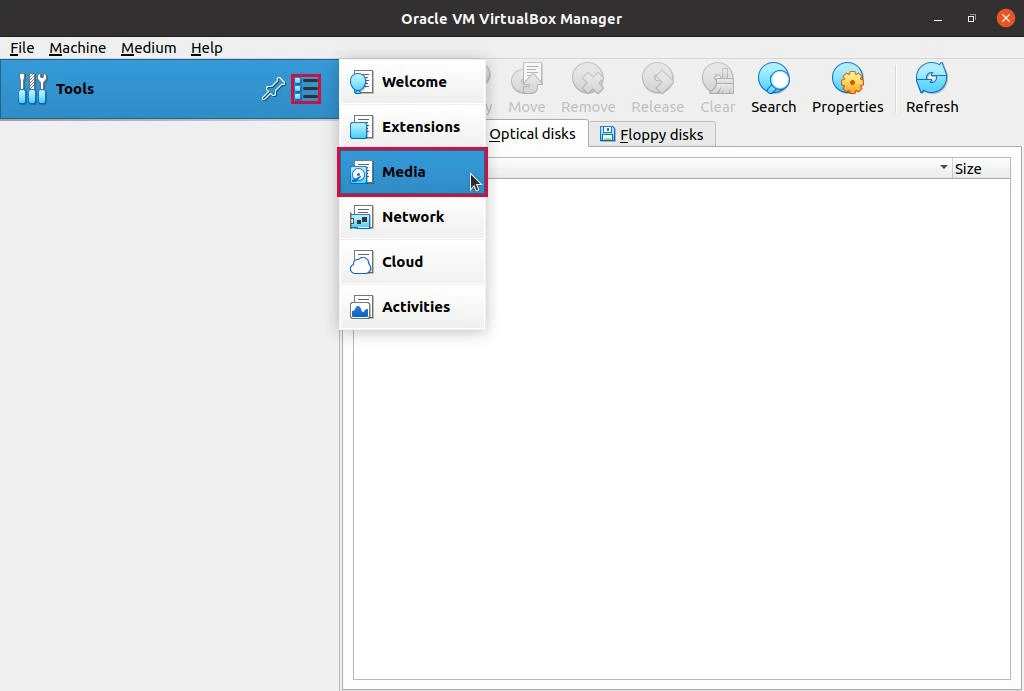
Task: Click the Tools hamburger menu icon
Action: pyautogui.click(x=306, y=89)
